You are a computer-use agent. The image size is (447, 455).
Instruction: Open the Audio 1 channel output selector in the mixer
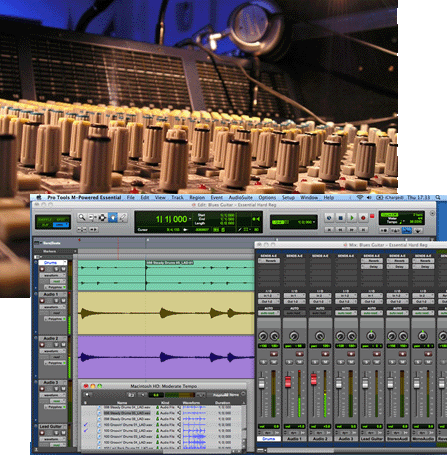click(x=295, y=302)
